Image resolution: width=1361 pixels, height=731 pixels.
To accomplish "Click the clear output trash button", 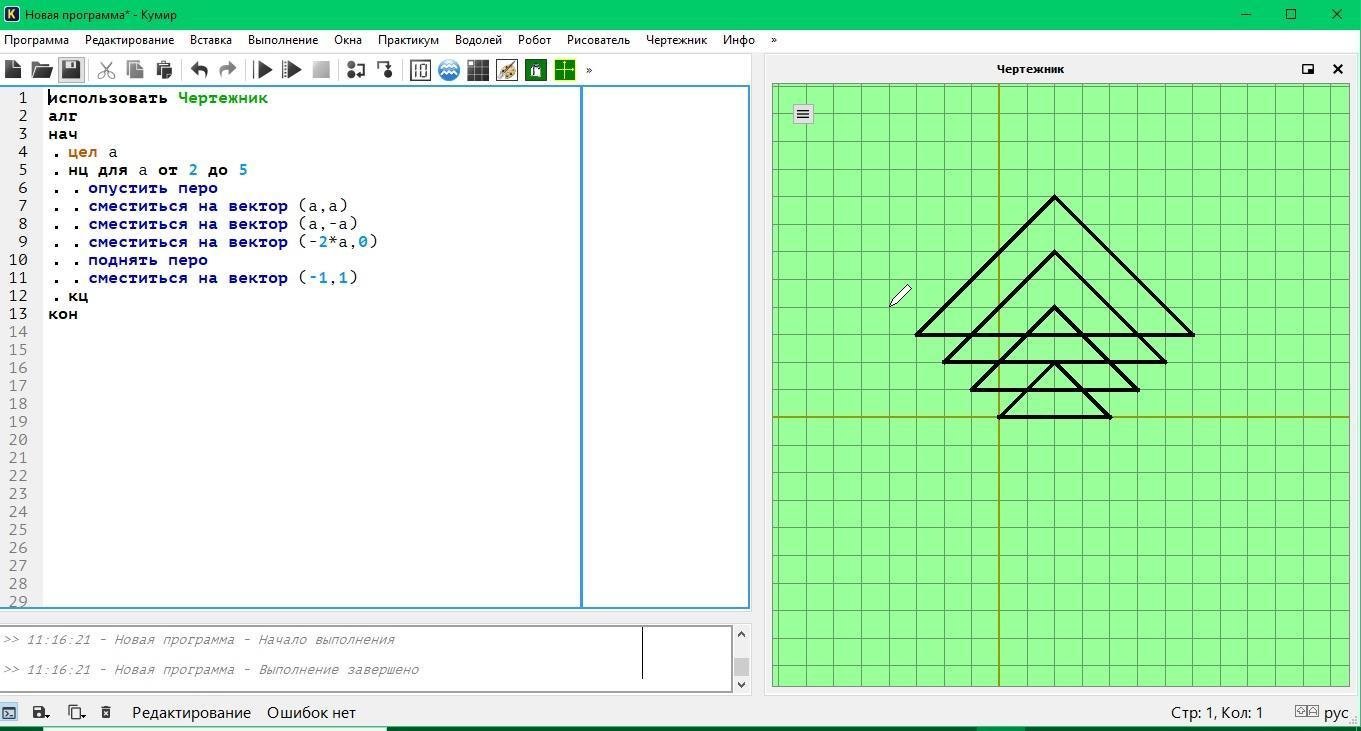I will (106, 713).
